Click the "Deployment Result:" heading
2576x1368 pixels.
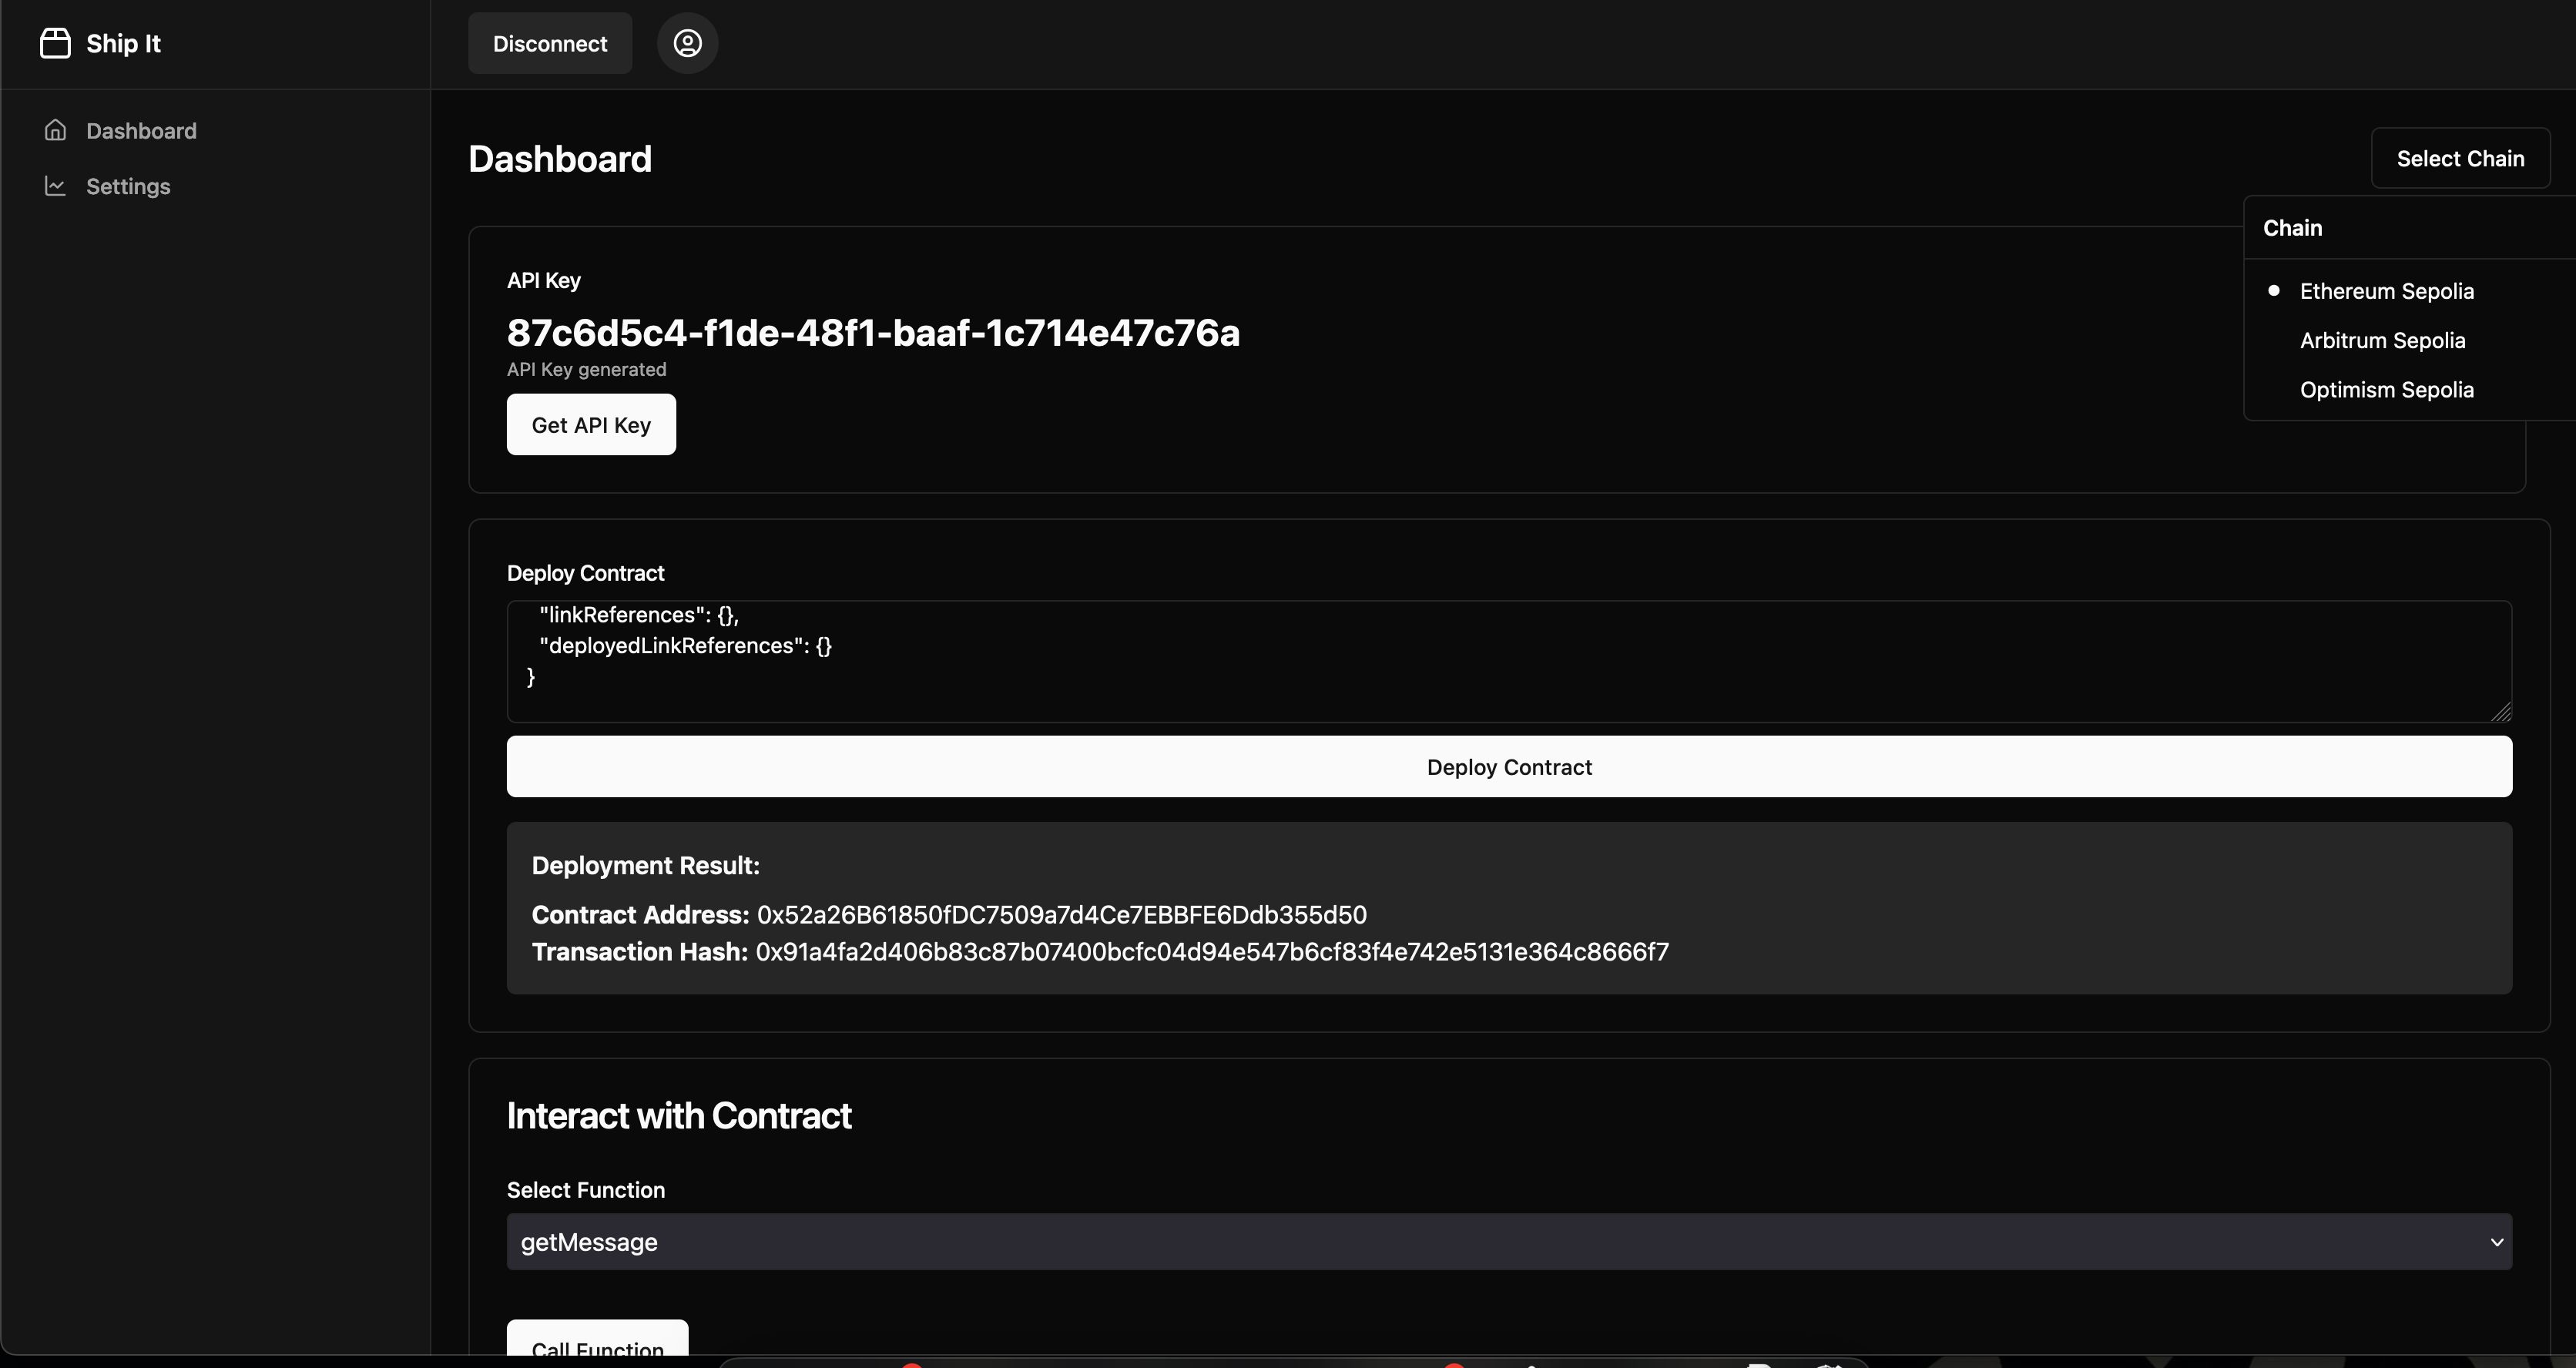pos(646,866)
